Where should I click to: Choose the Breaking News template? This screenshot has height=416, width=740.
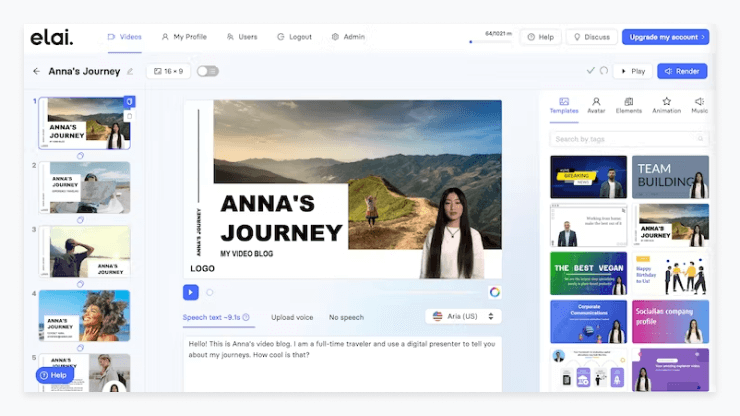point(589,177)
